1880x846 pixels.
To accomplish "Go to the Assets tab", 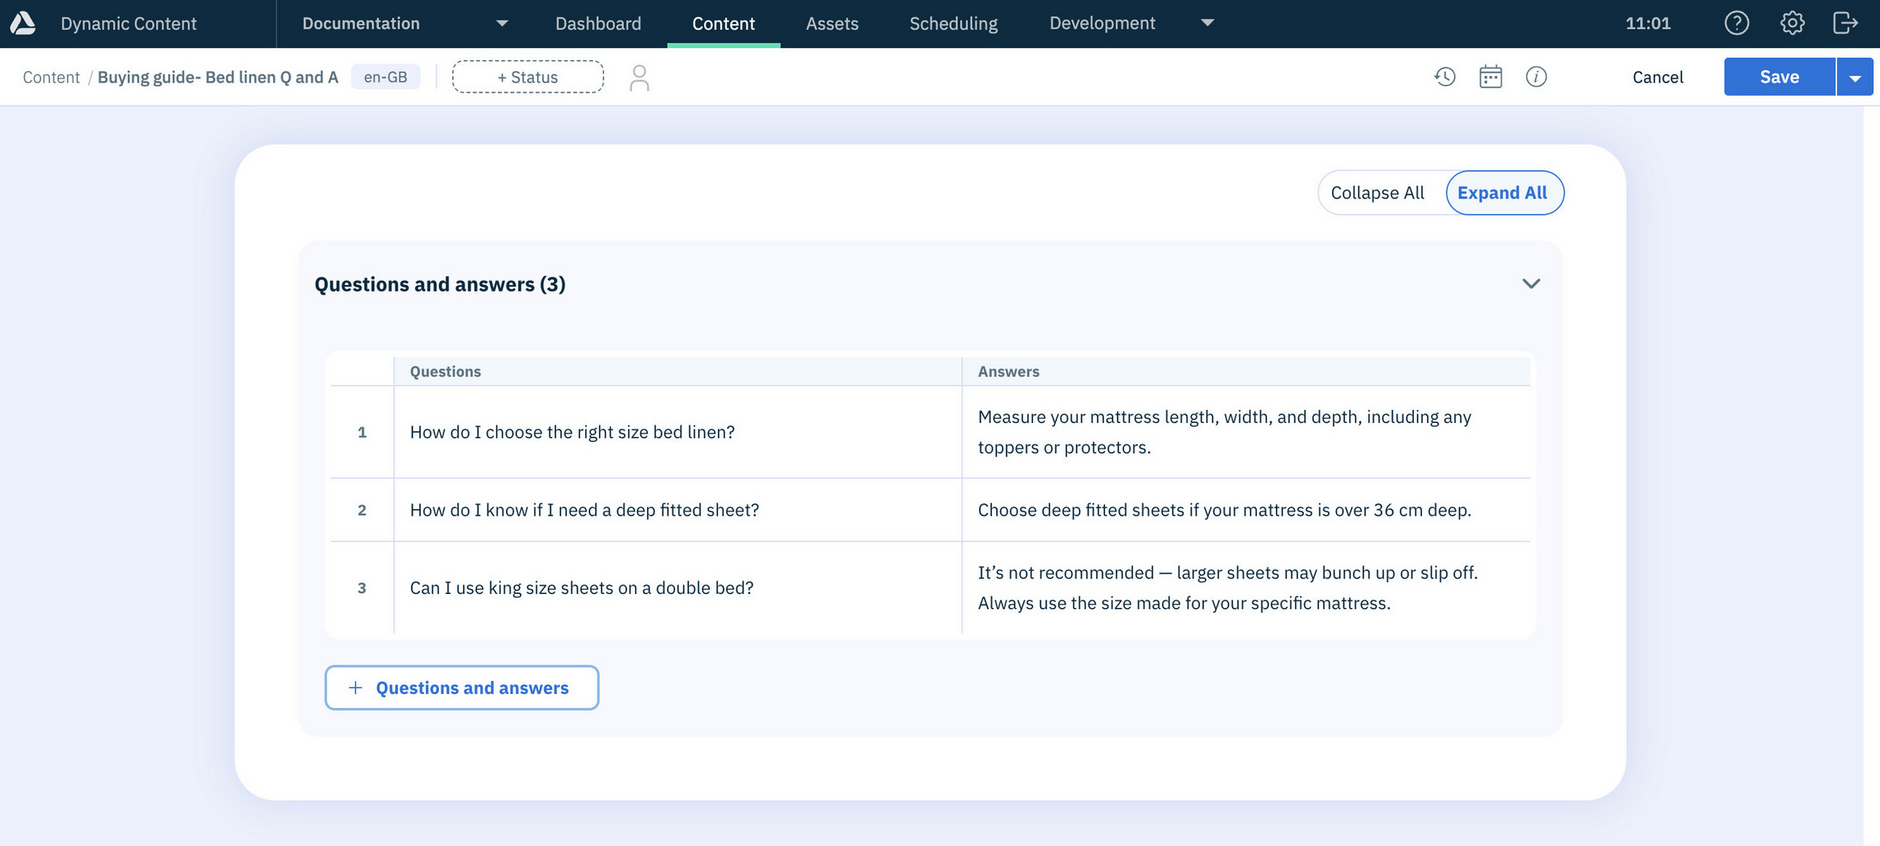I will click(832, 23).
